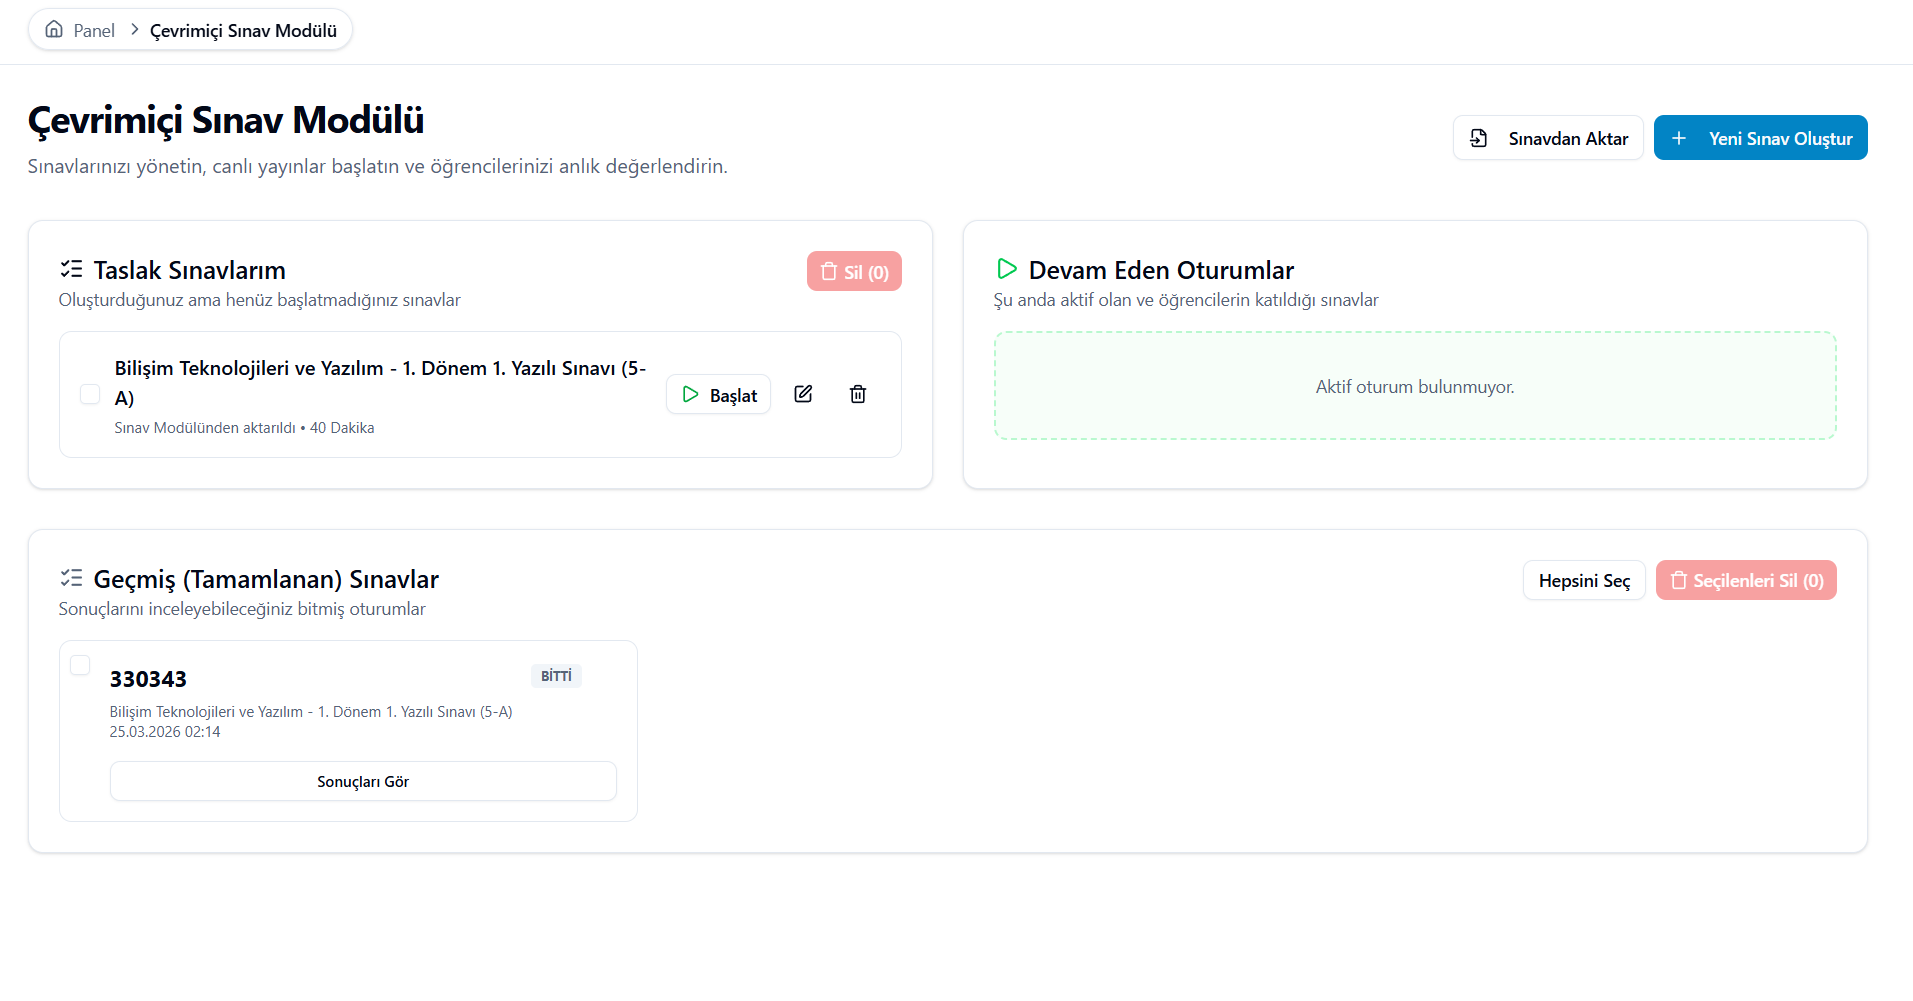Click the edit pencil icon for draft exam

coord(803,394)
